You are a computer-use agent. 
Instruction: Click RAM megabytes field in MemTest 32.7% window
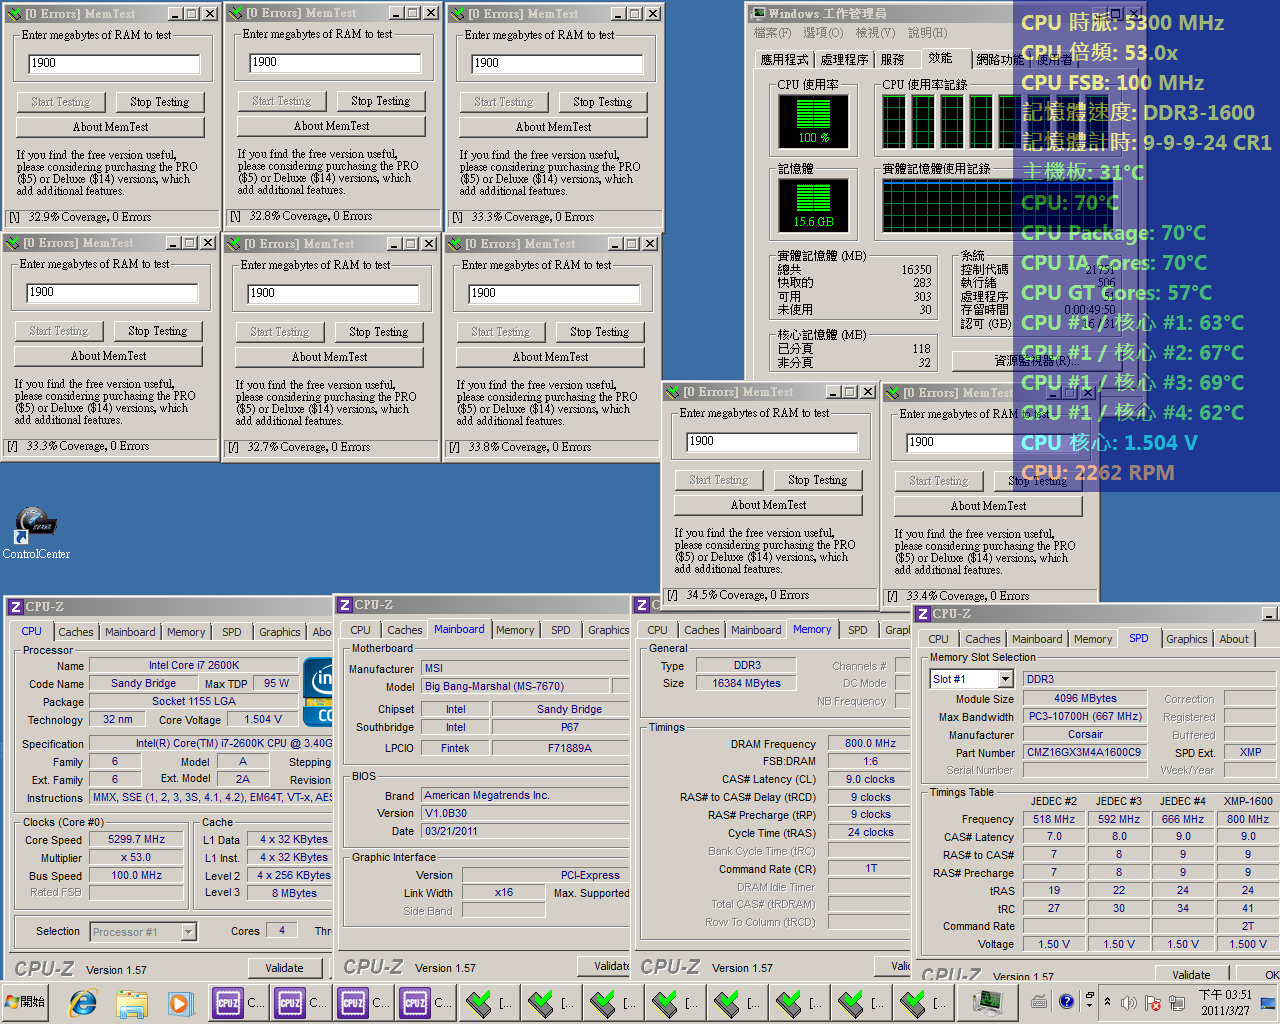click(x=333, y=293)
